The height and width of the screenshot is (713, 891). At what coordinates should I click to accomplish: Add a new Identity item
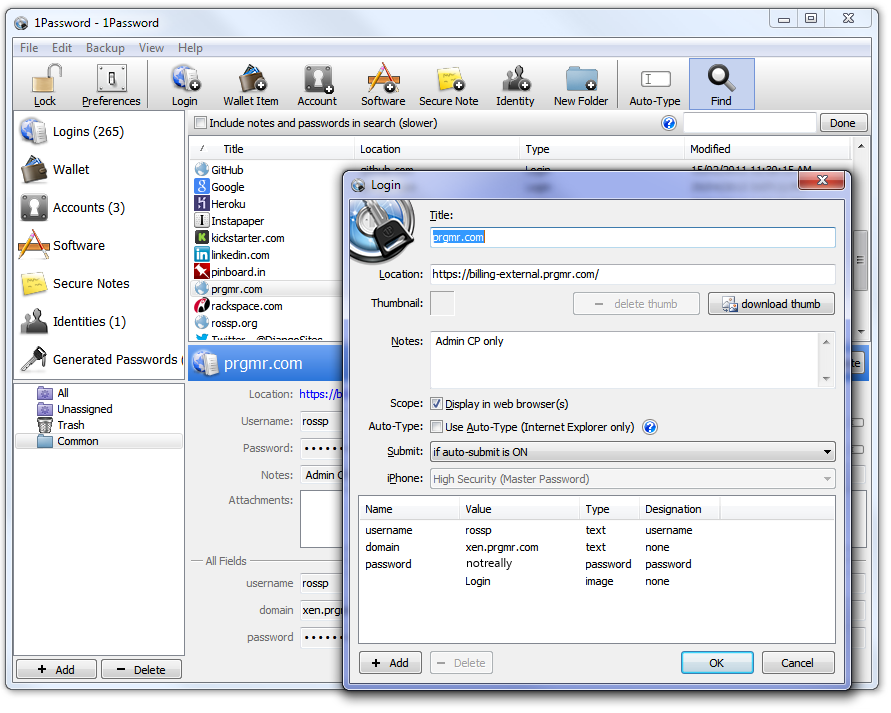tap(515, 84)
